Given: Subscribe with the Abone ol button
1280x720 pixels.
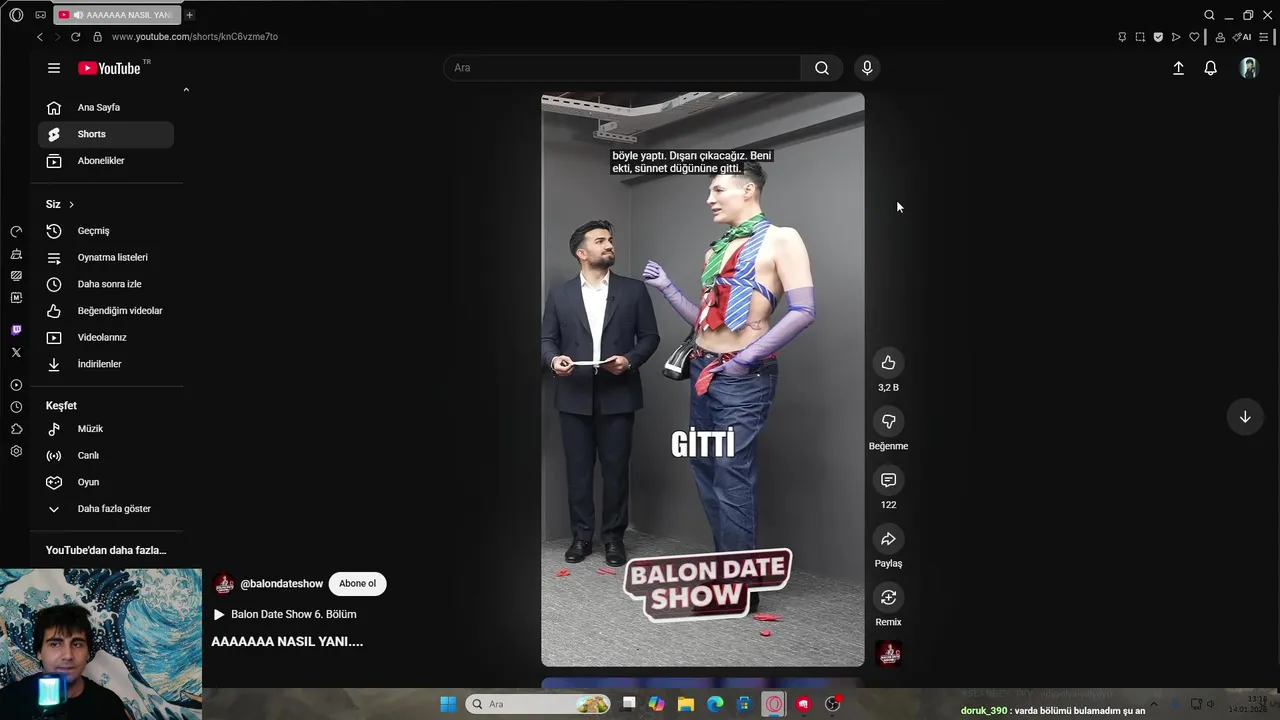Looking at the screenshot, I should (x=357, y=584).
